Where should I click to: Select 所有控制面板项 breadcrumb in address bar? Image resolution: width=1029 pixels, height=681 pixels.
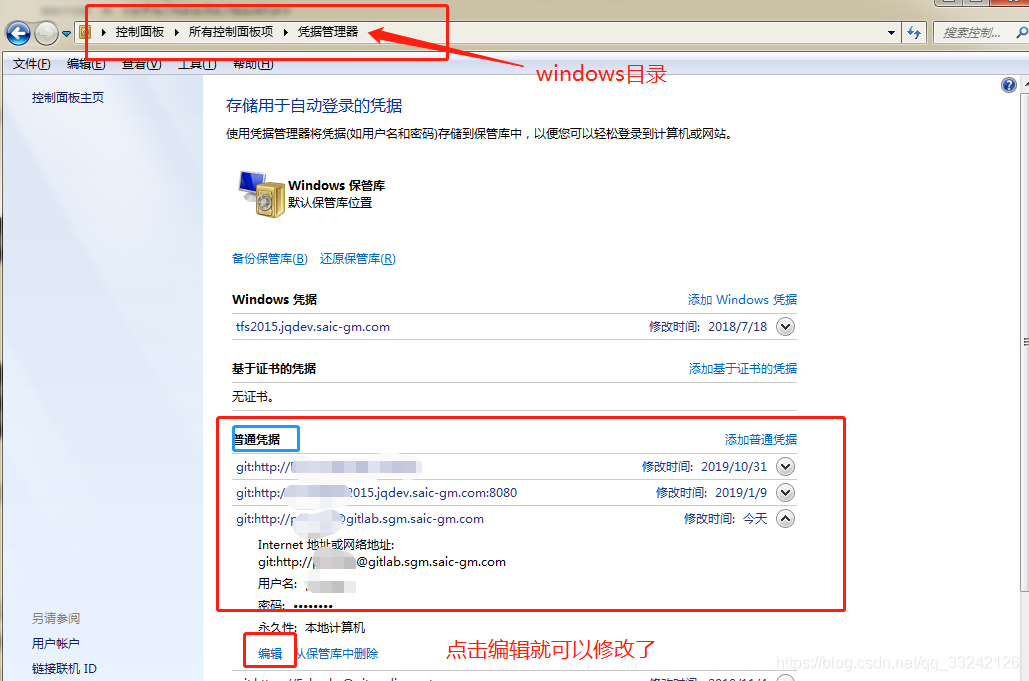click(x=230, y=31)
